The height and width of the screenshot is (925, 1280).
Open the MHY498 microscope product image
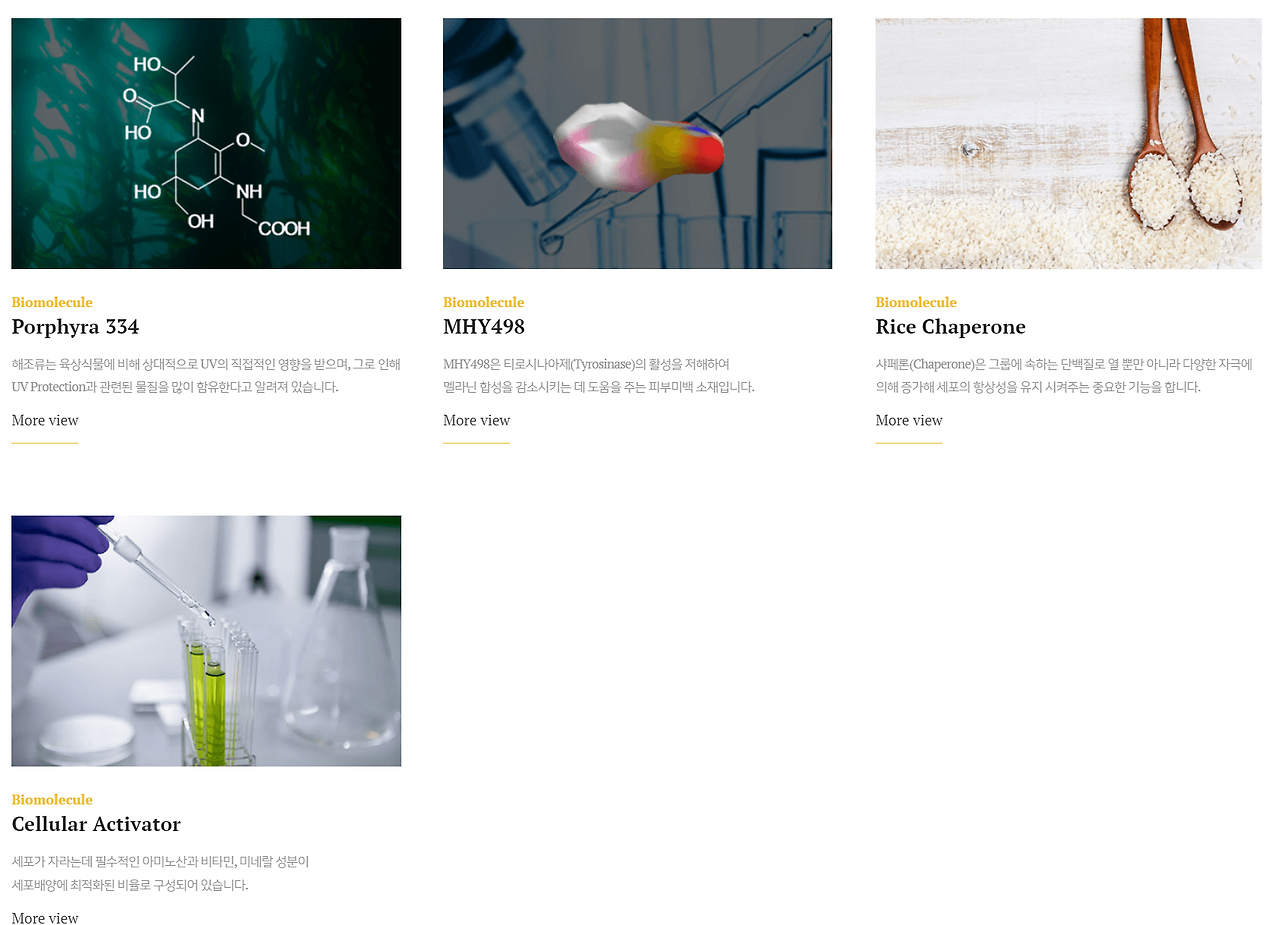637,143
